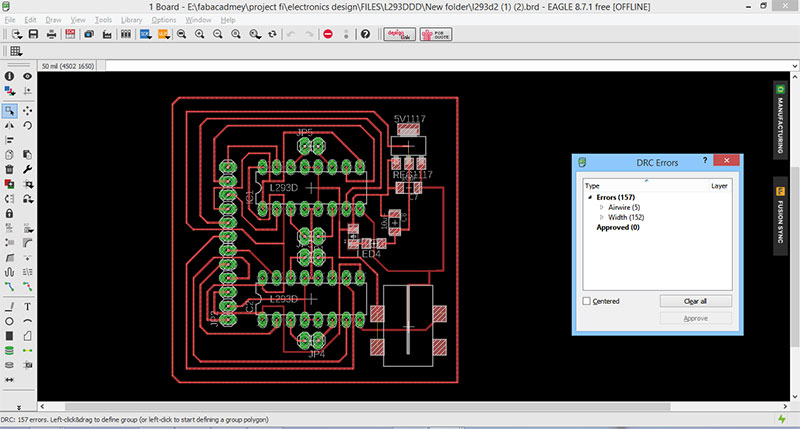Screen dimensions: 800x429
Task: Click the red Stop command icon
Action: click(328, 34)
